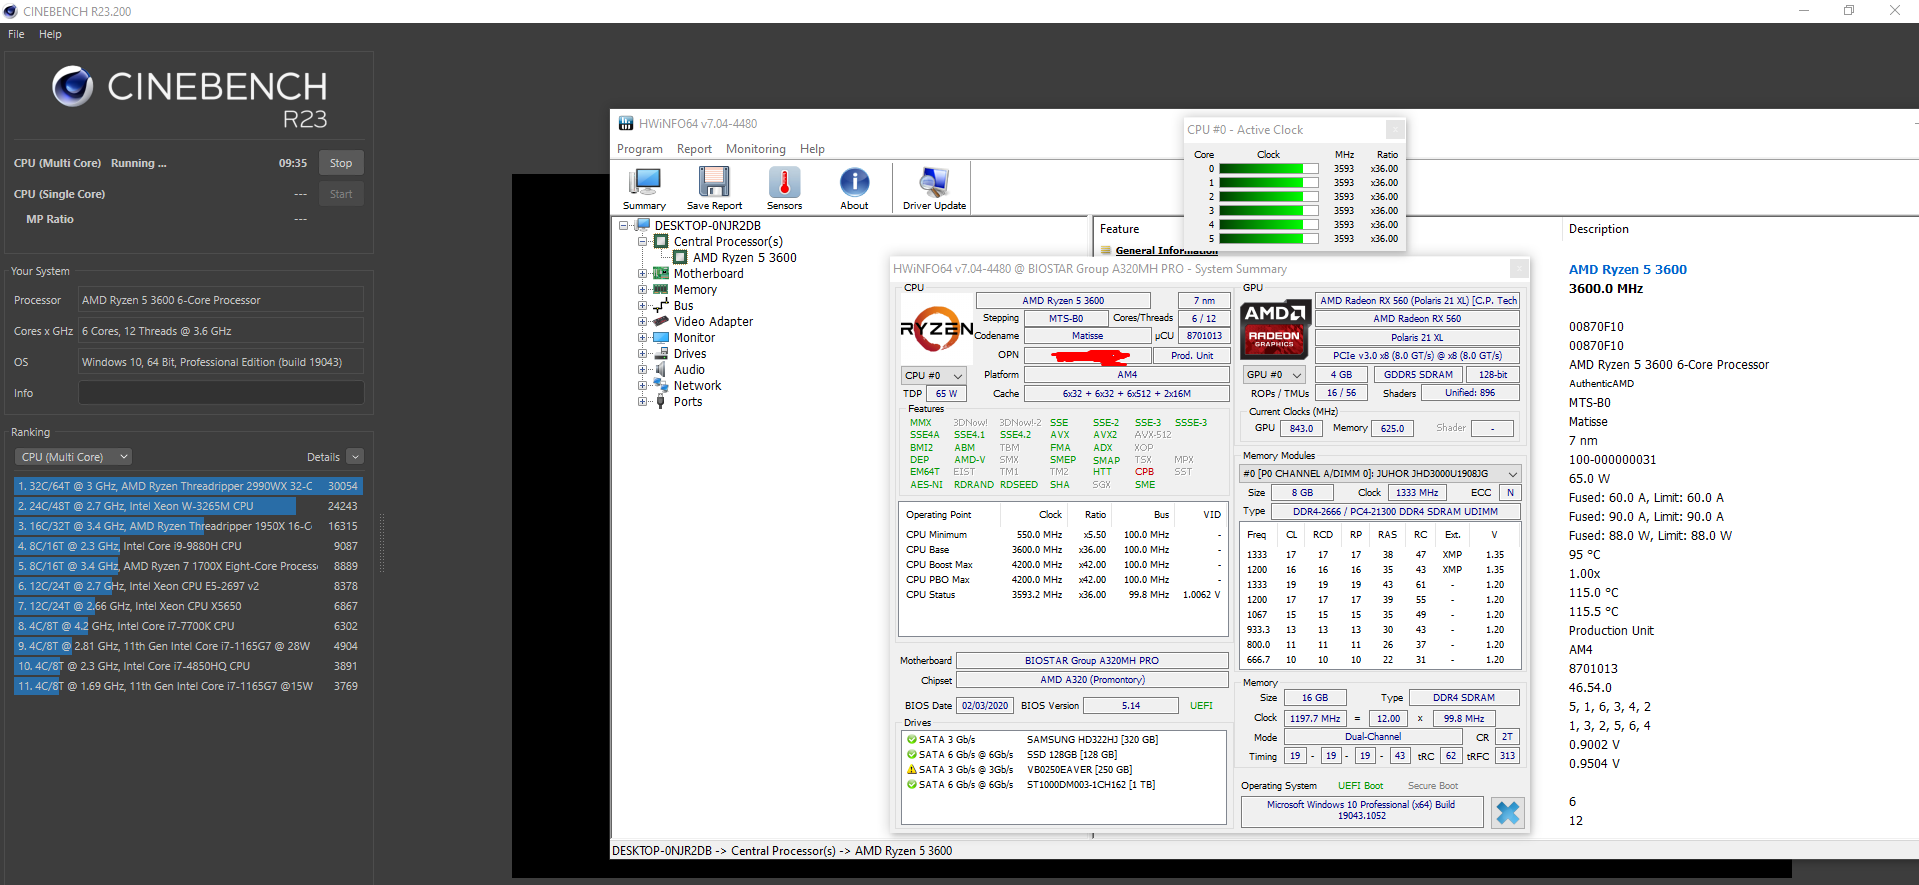Select the Video Adapter icon in the tree
Viewport: 1919px width, 885px height.
[660, 321]
